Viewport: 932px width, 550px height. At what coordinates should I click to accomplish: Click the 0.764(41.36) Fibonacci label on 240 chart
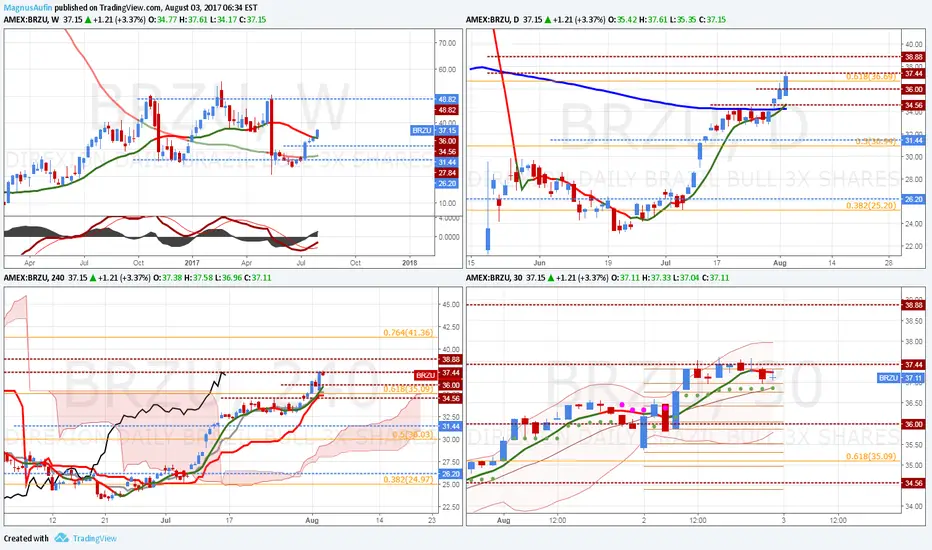click(x=408, y=333)
